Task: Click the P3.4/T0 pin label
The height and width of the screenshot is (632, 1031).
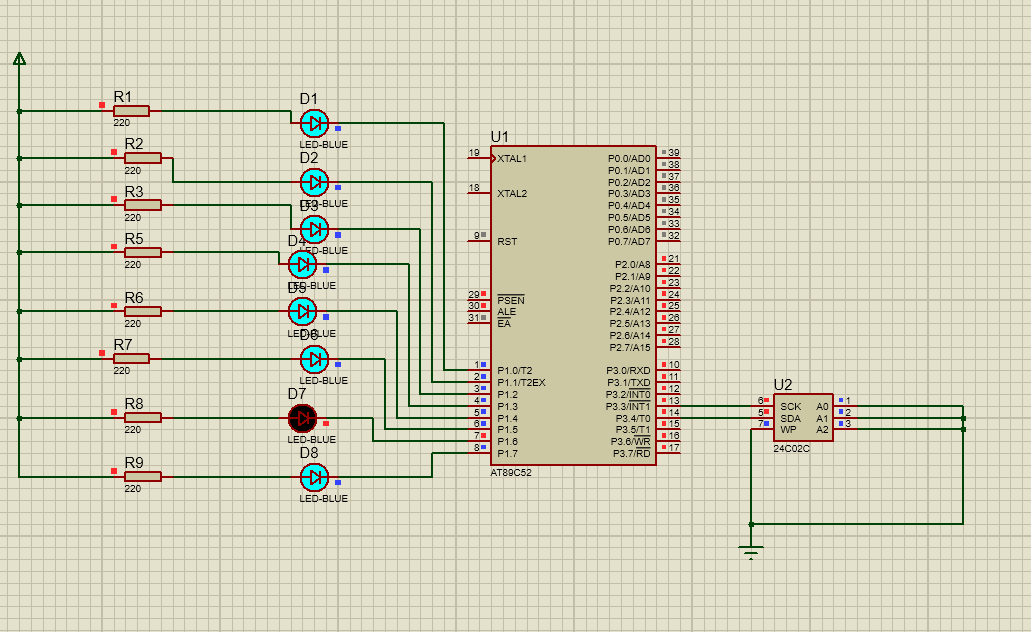Action: [633, 418]
